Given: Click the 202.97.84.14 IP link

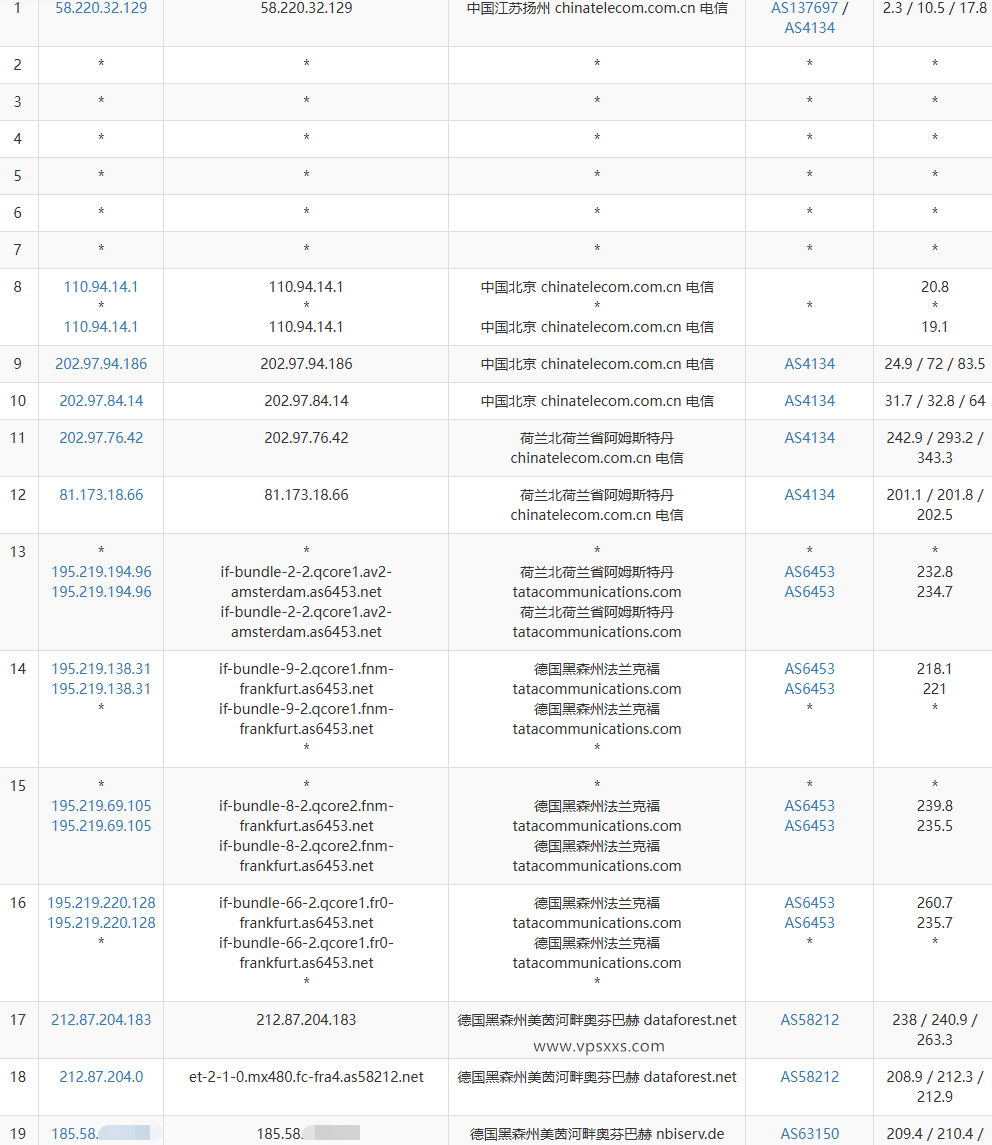Looking at the screenshot, I should click(101, 401).
